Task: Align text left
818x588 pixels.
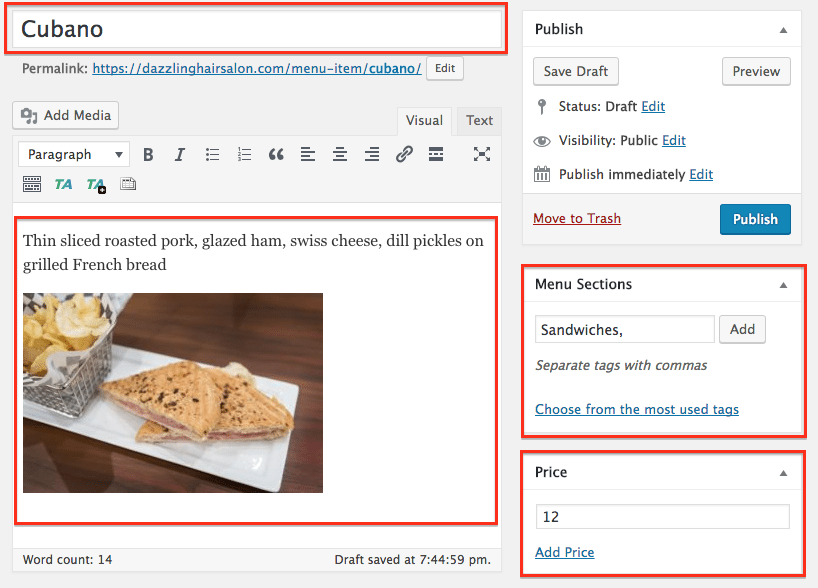Action: pos(308,154)
